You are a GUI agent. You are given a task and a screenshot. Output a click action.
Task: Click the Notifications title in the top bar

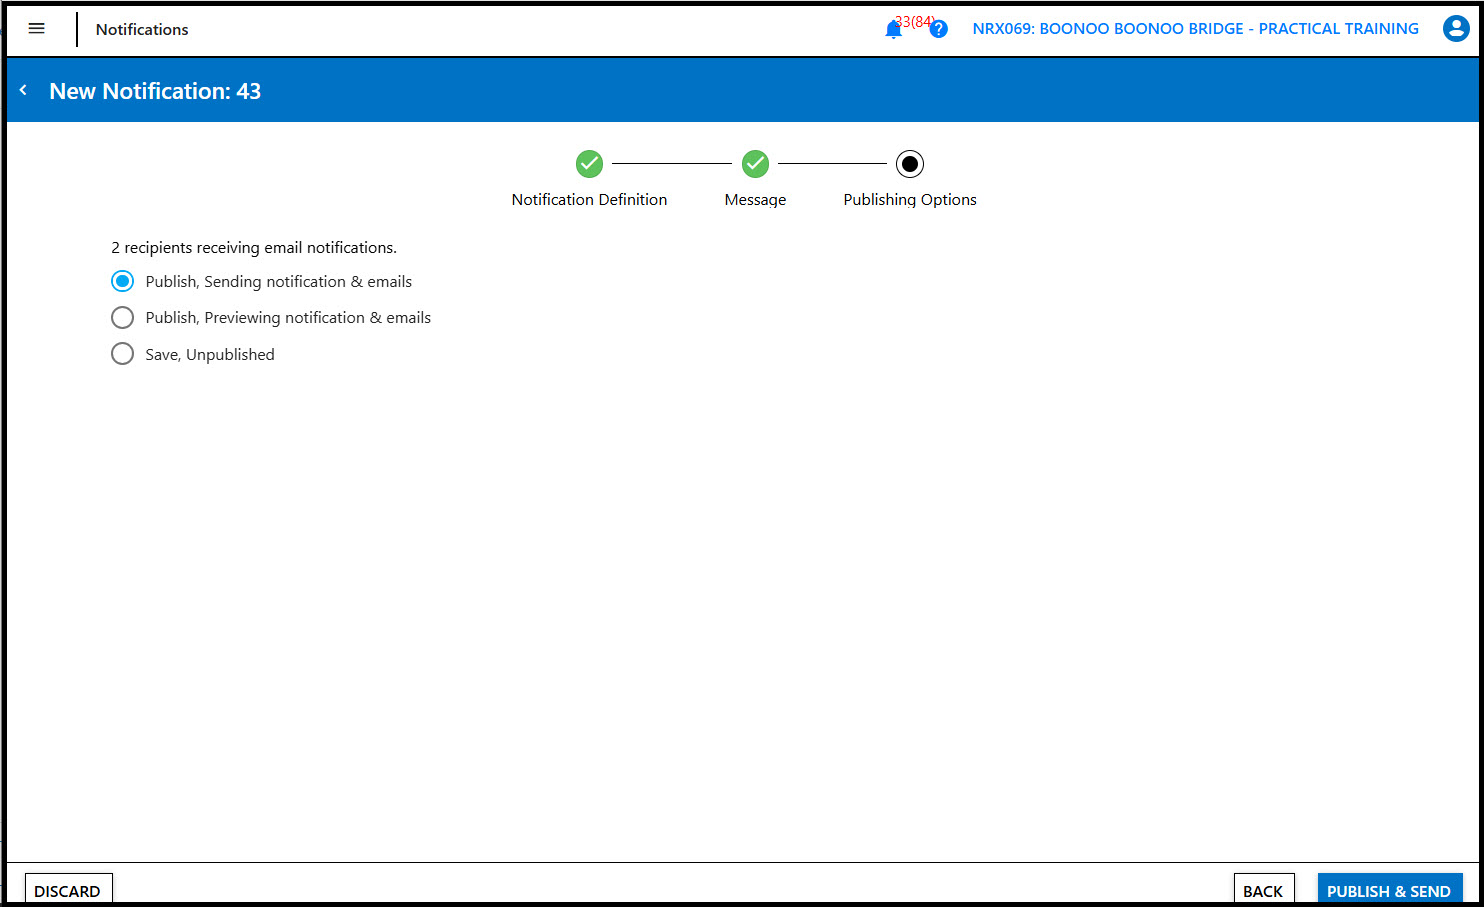click(142, 30)
